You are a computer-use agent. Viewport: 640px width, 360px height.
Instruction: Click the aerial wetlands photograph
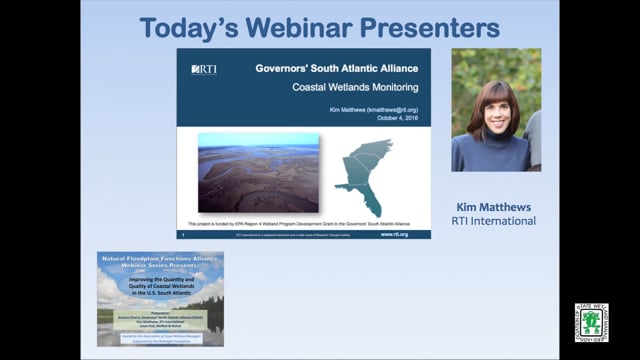pos(258,173)
